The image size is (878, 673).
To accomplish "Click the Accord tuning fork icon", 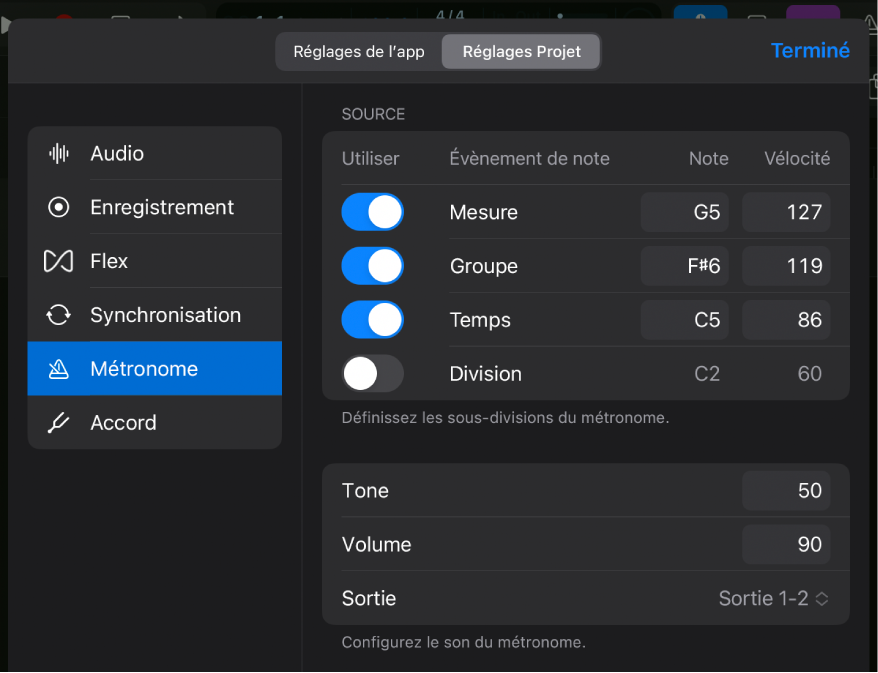I will (x=59, y=423).
